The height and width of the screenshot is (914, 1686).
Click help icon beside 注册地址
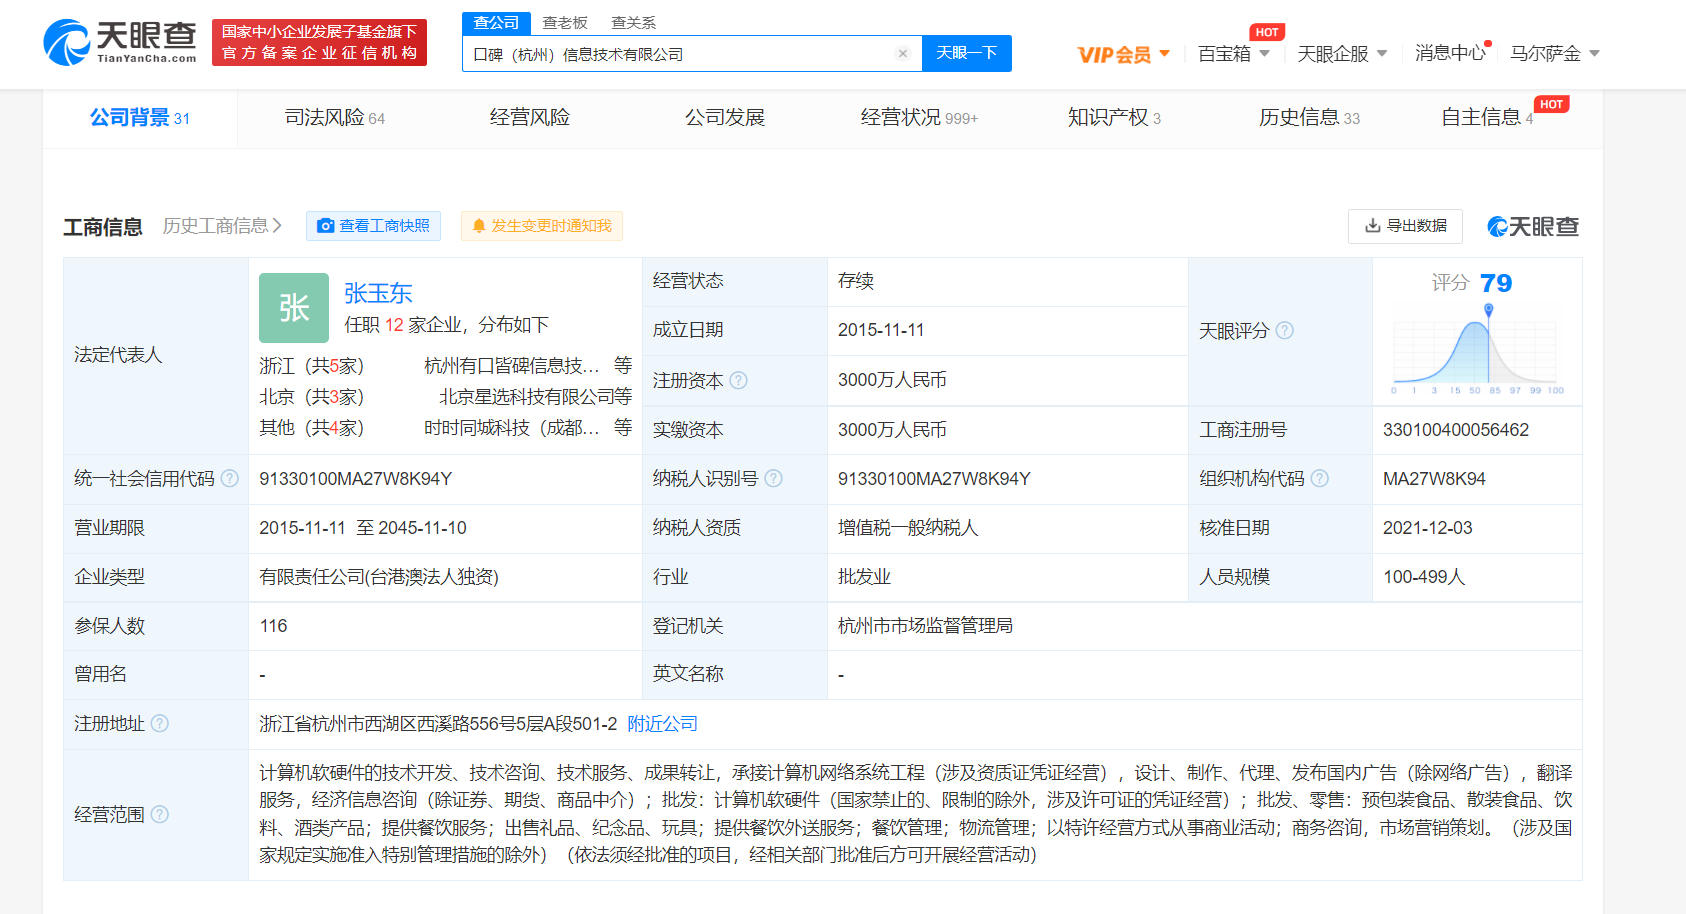[x=160, y=724]
